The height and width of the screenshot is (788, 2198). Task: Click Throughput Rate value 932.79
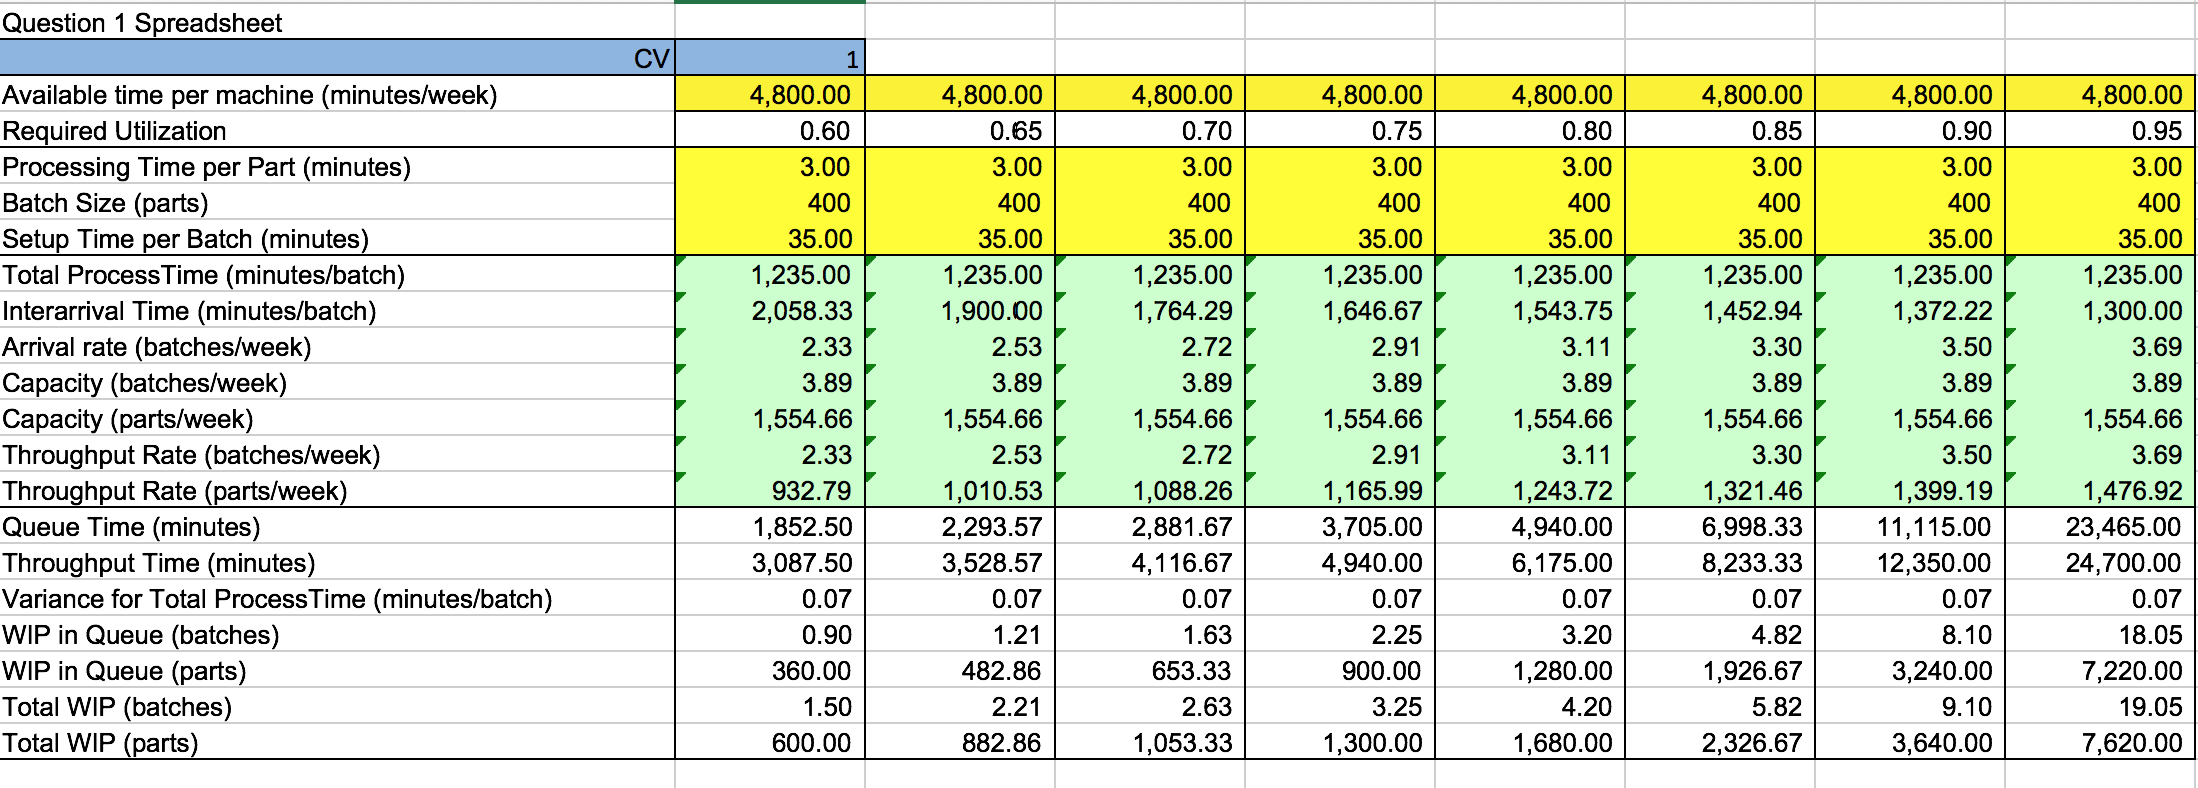pos(811,491)
